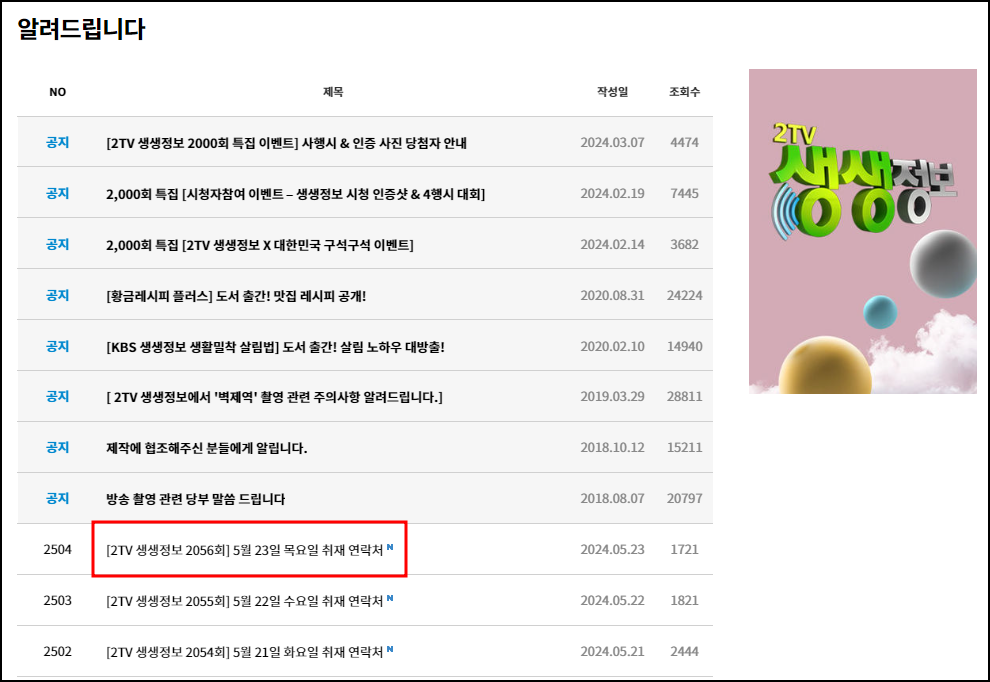Image resolution: width=990 pixels, height=682 pixels.
Task: Open the '벽제역' 촬영 관련 주의사항 notice
Action: click(x=274, y=397)
